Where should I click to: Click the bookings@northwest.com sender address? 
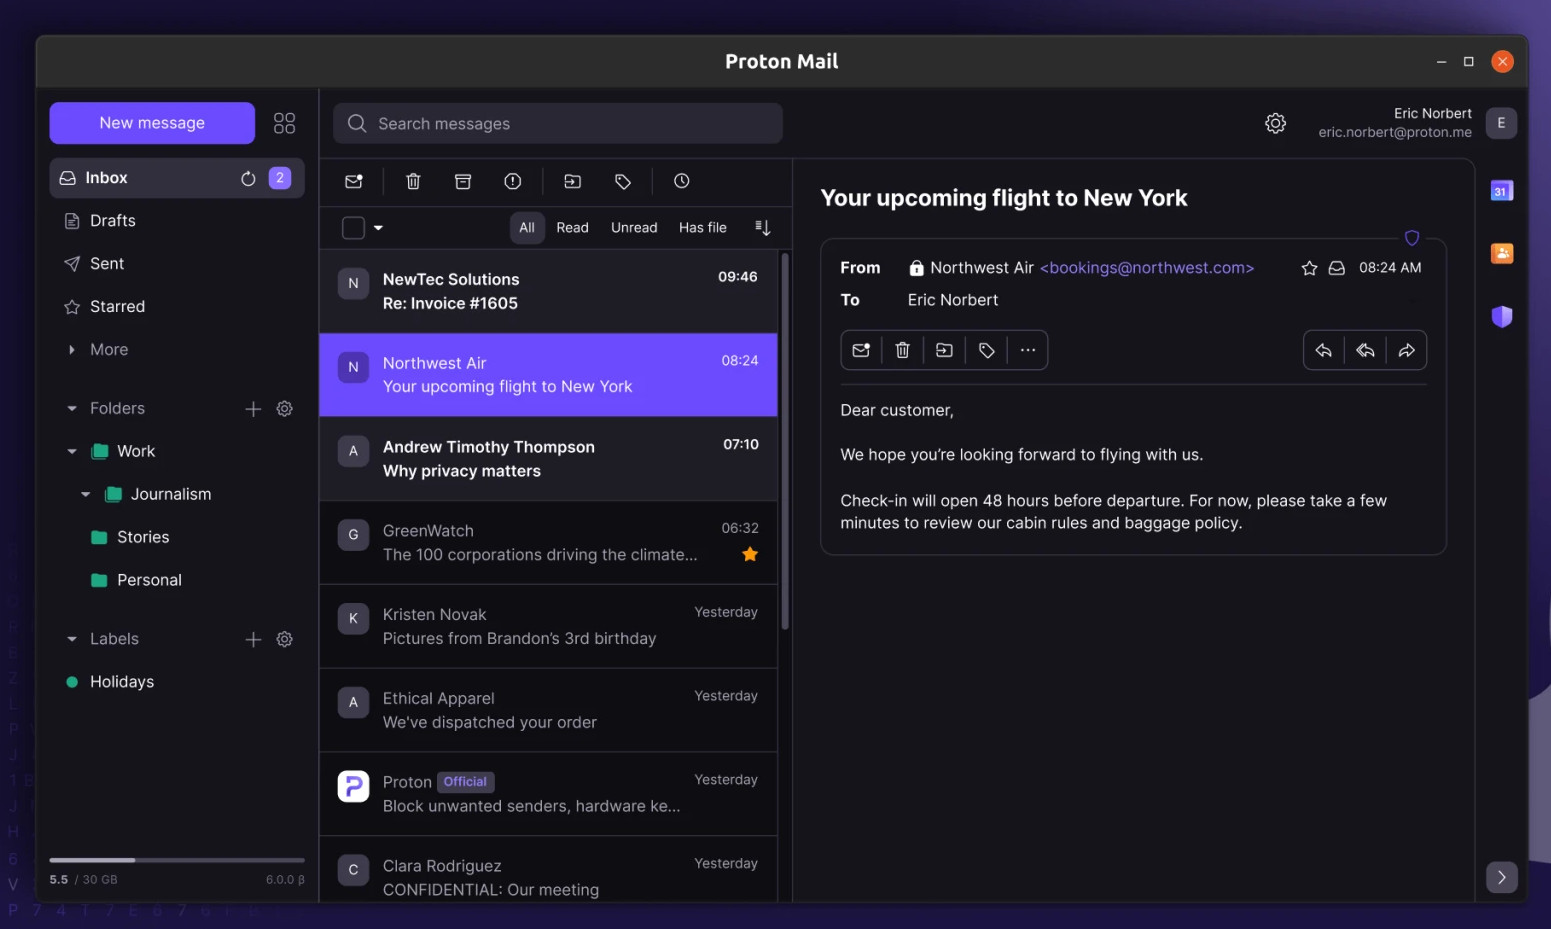pyautogui.click(x=1147, y=268)
